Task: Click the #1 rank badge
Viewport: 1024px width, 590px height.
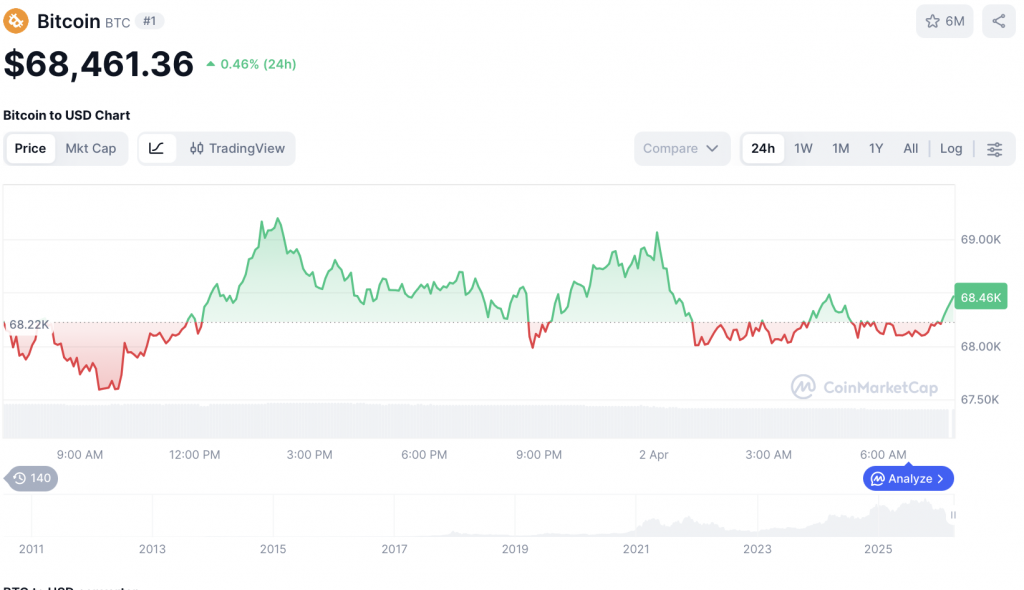Action: (150, 21)
